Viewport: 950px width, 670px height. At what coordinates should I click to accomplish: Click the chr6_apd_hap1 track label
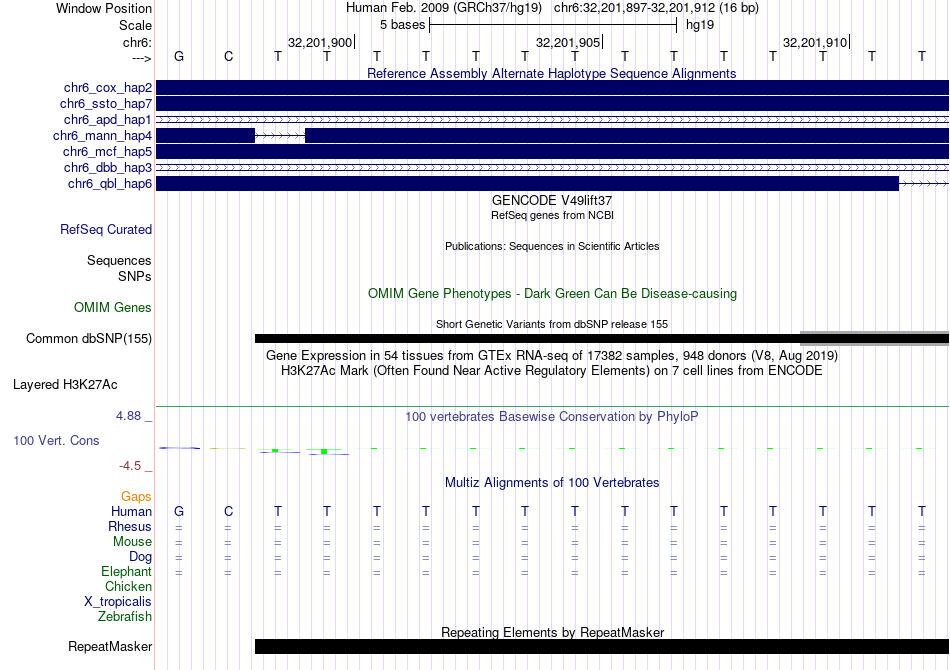[x=108, y=119]
